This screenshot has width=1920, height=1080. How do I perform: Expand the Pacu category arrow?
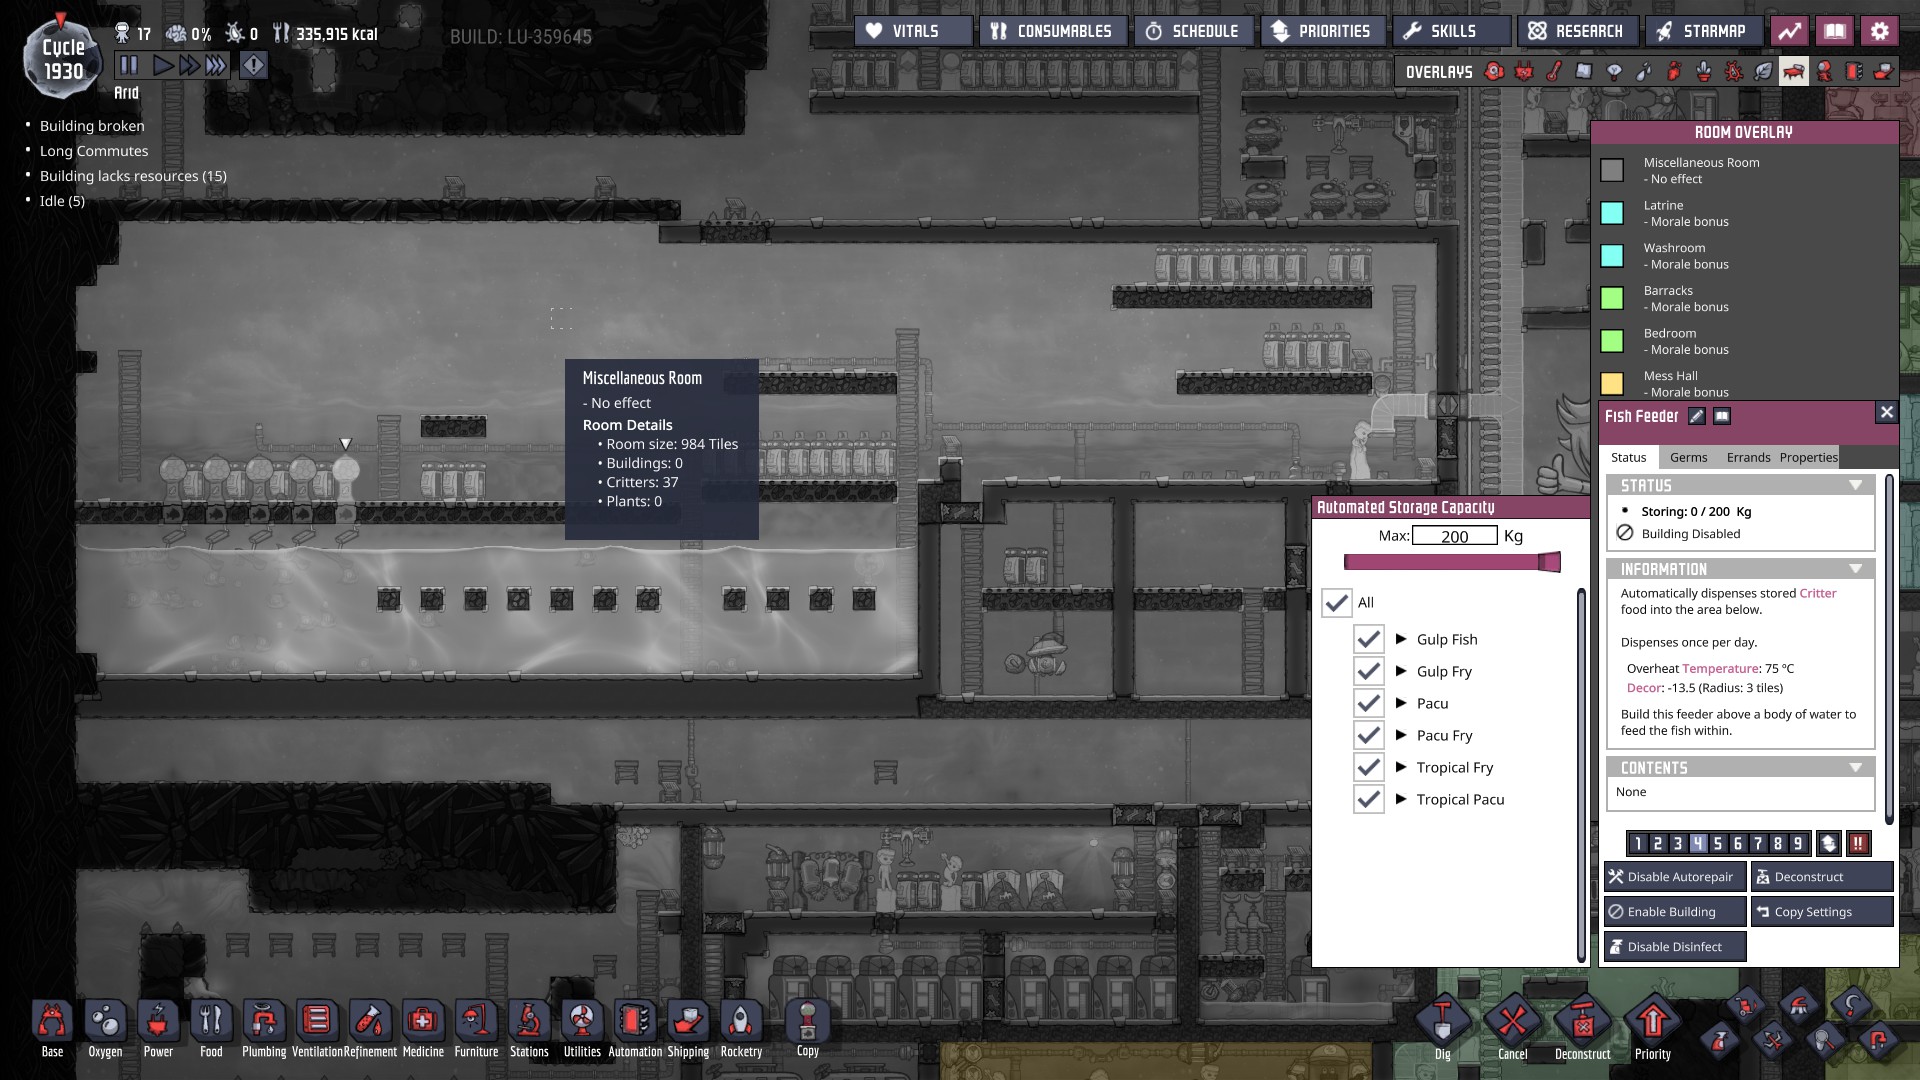pos(1401,703)
